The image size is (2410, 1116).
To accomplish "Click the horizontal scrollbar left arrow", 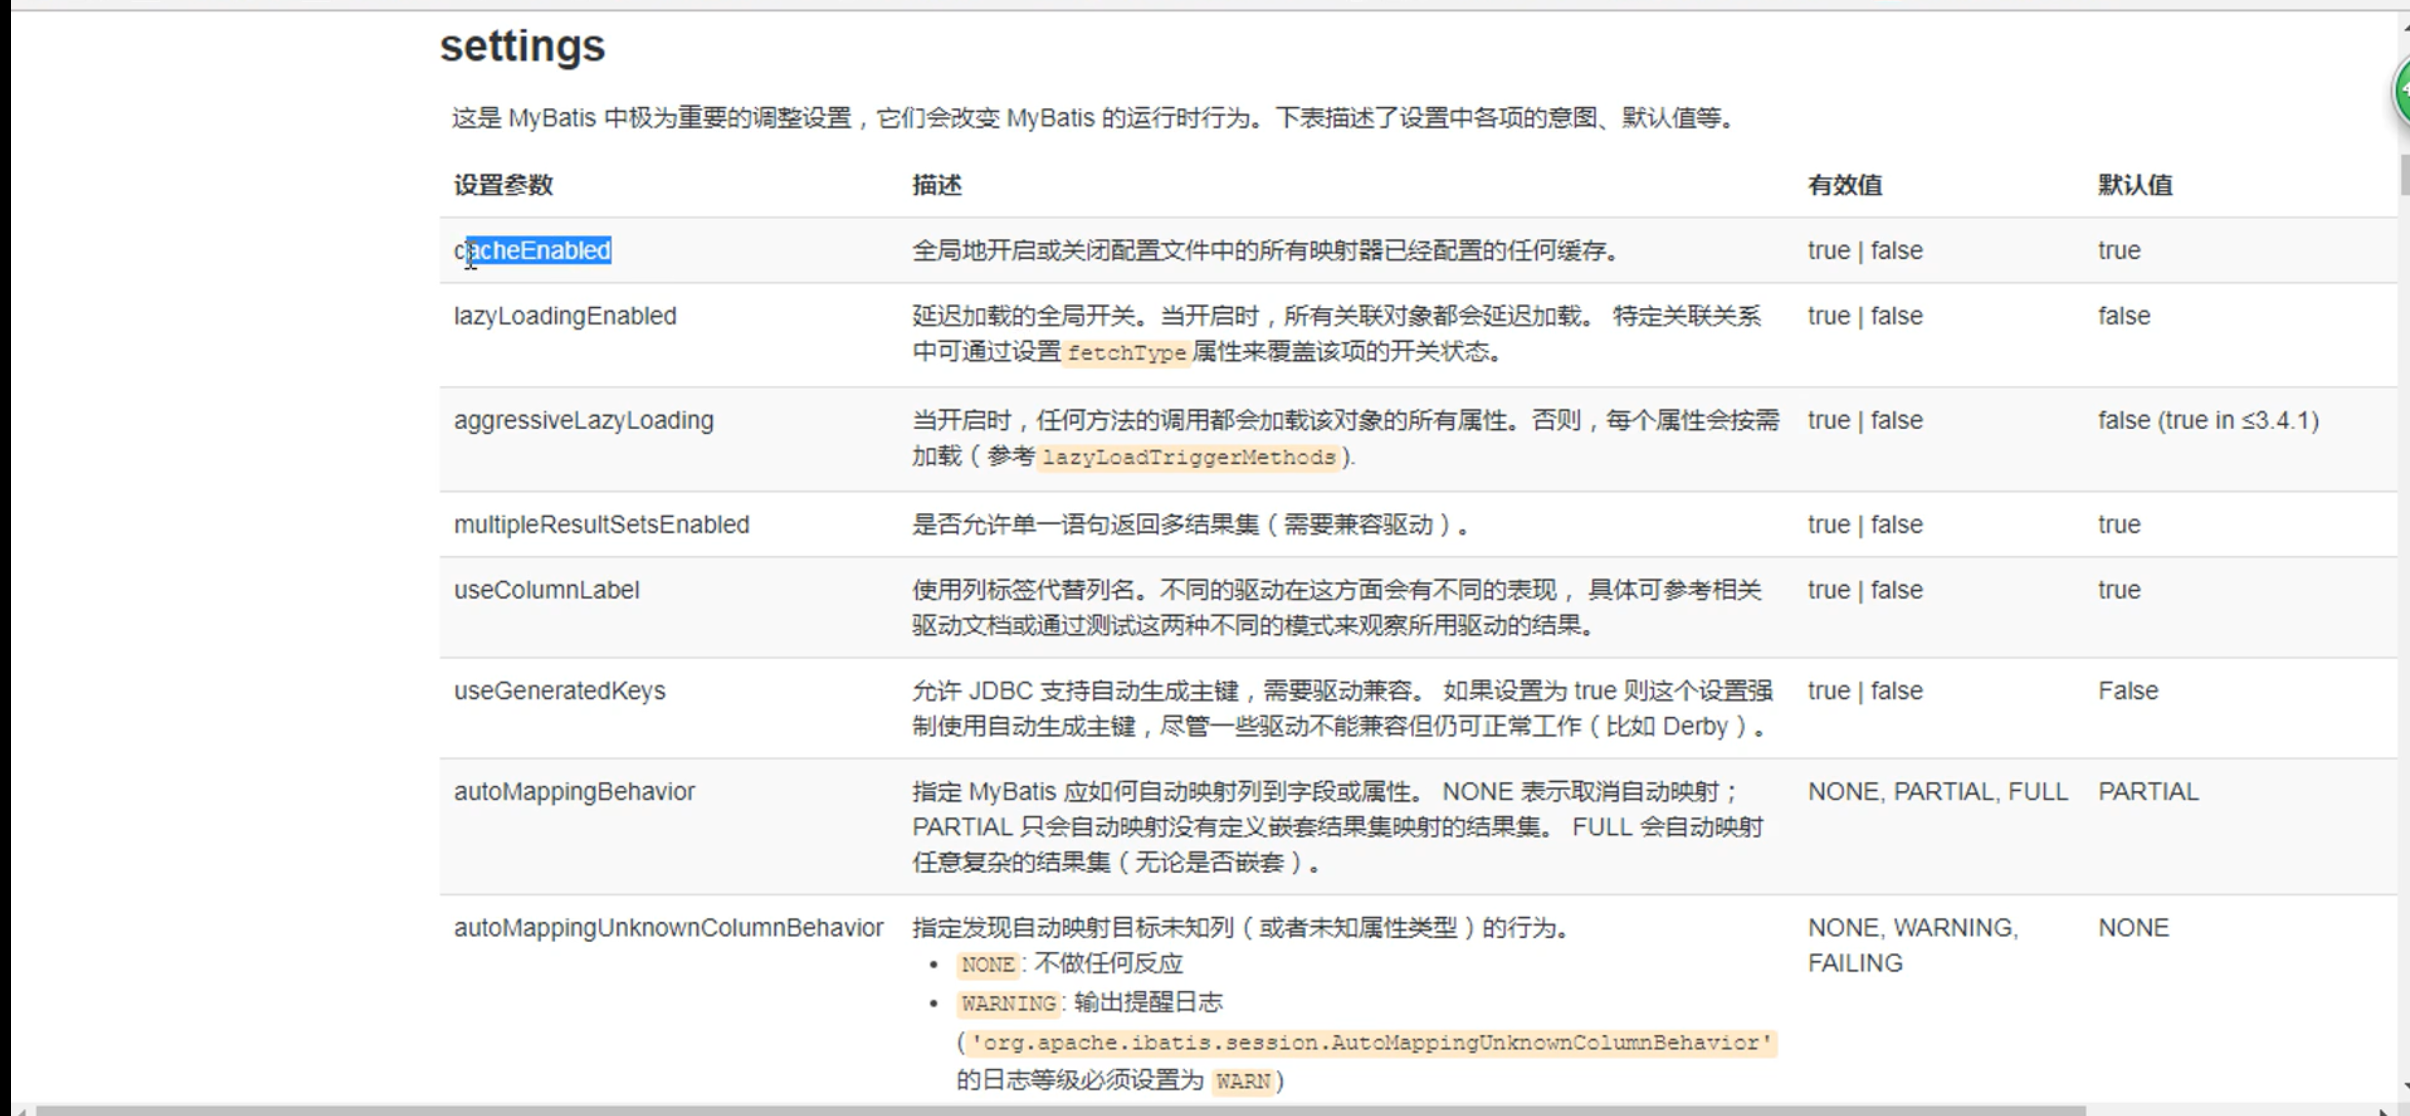I will [x=22, y=1110].
